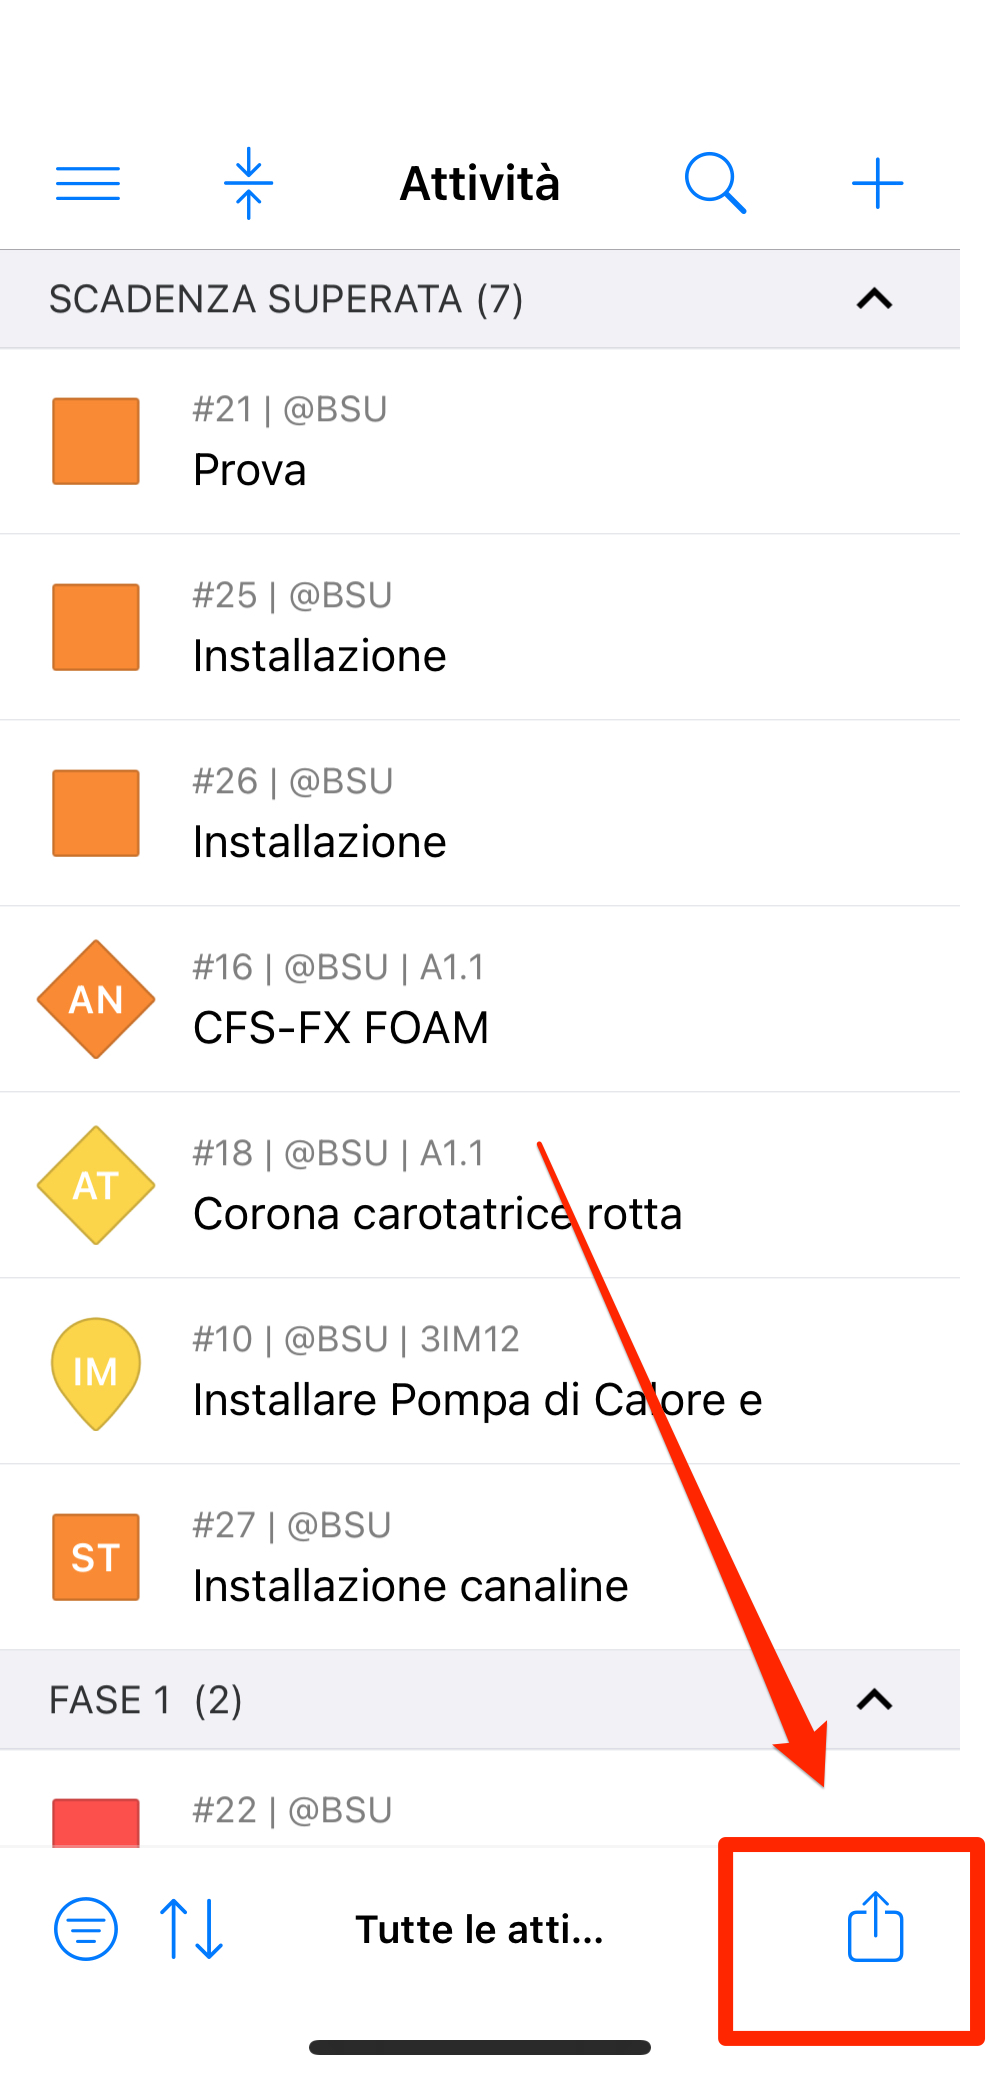Collapse the SCADENZA SUPERATA section chevron

point(875,299)
